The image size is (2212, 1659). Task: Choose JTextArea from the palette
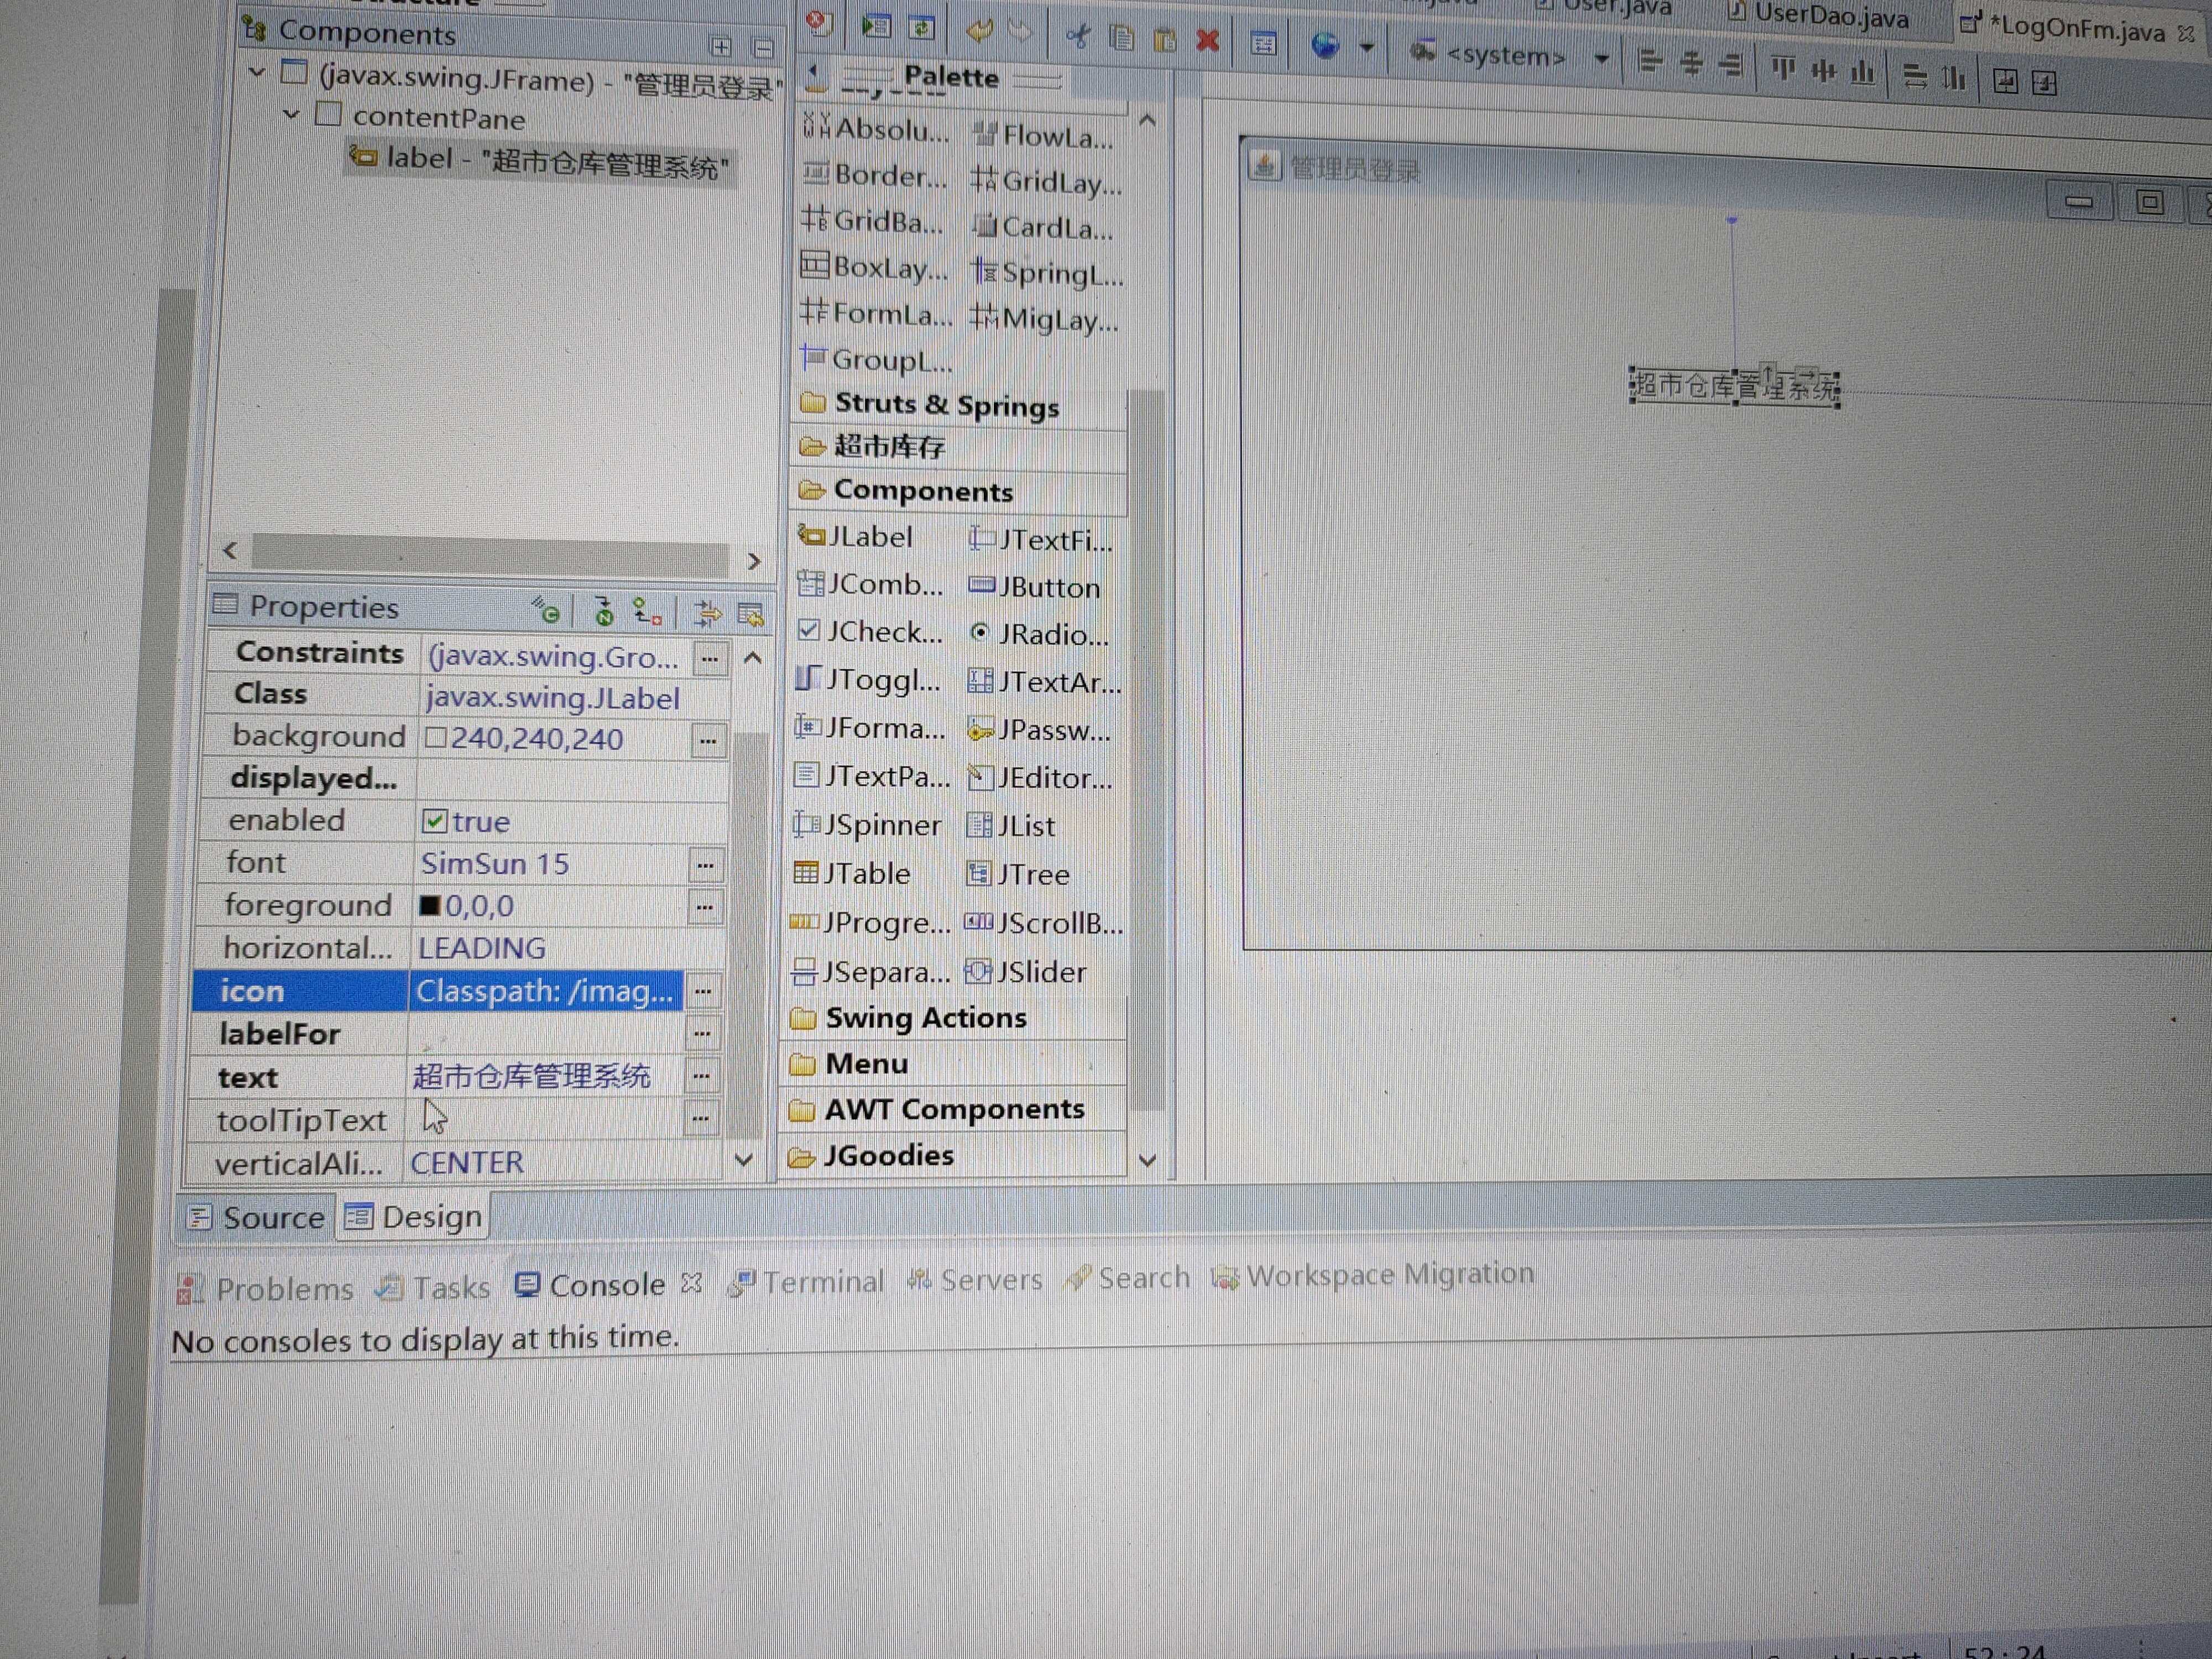(1044, 682)
